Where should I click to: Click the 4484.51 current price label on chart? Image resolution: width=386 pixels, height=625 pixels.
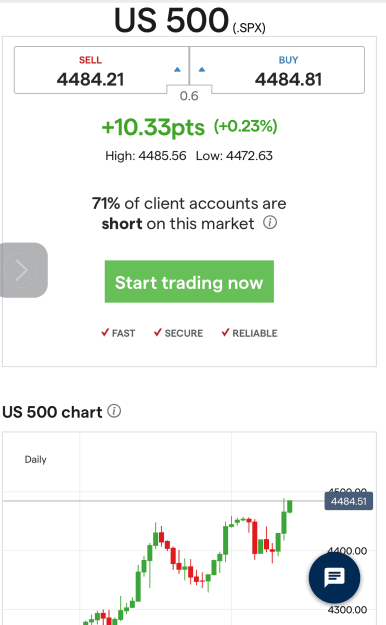click(349, 501)
